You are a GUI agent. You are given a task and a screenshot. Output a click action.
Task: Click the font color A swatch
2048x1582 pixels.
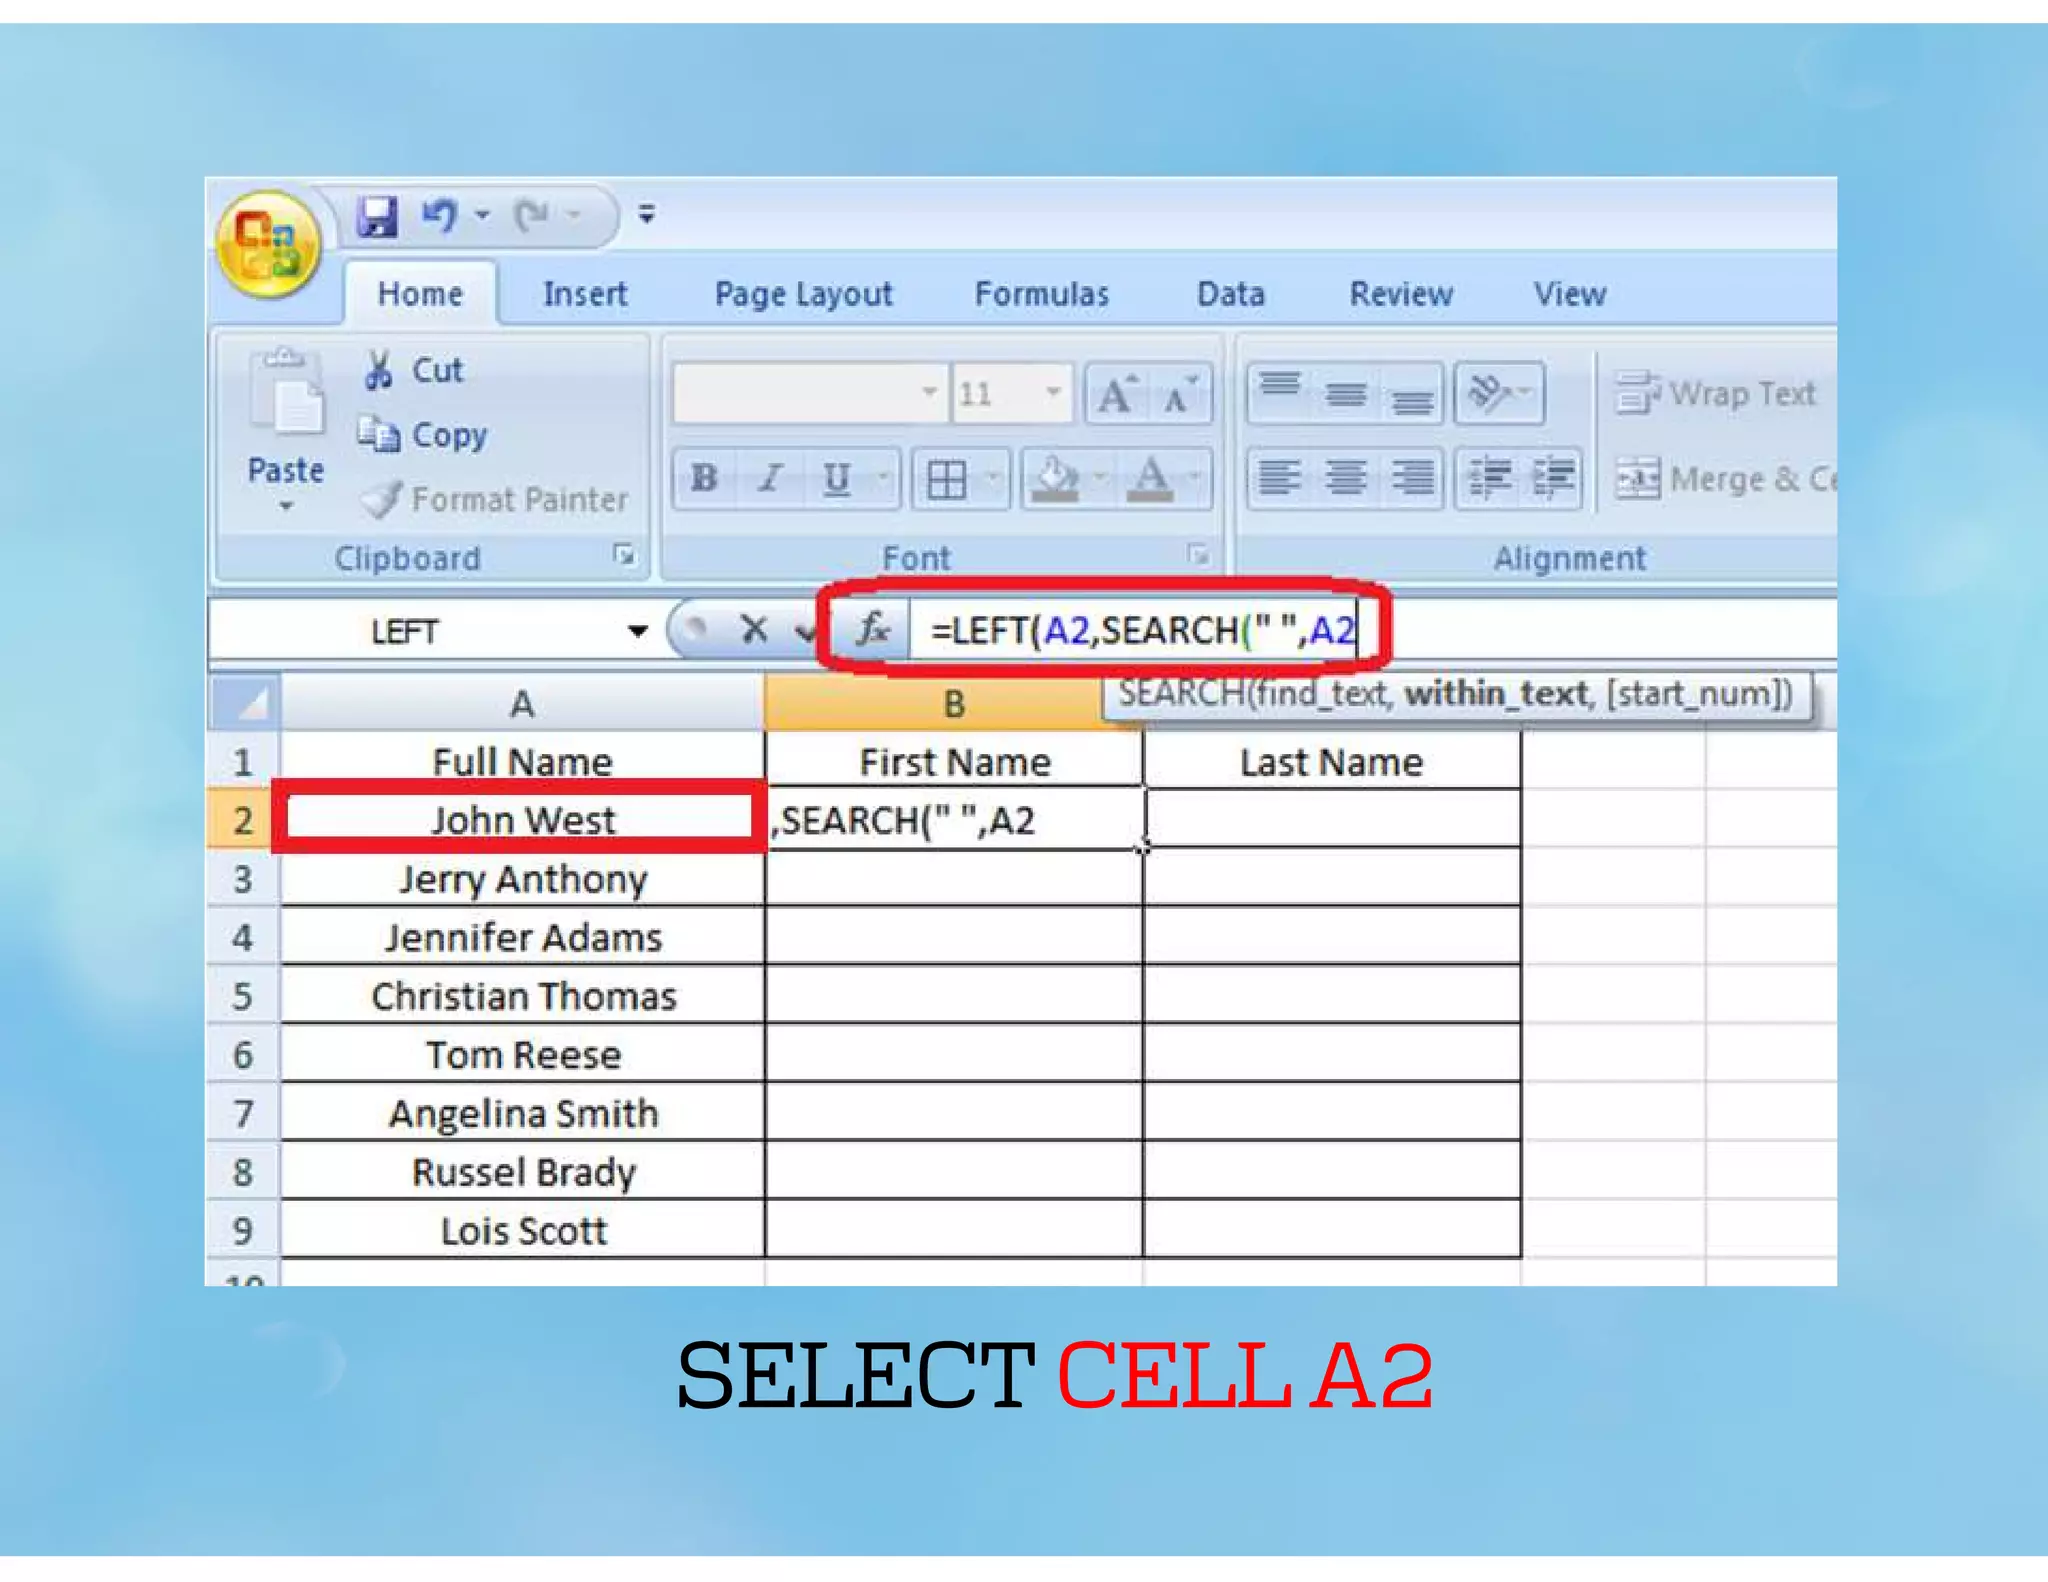[1150, 479]
